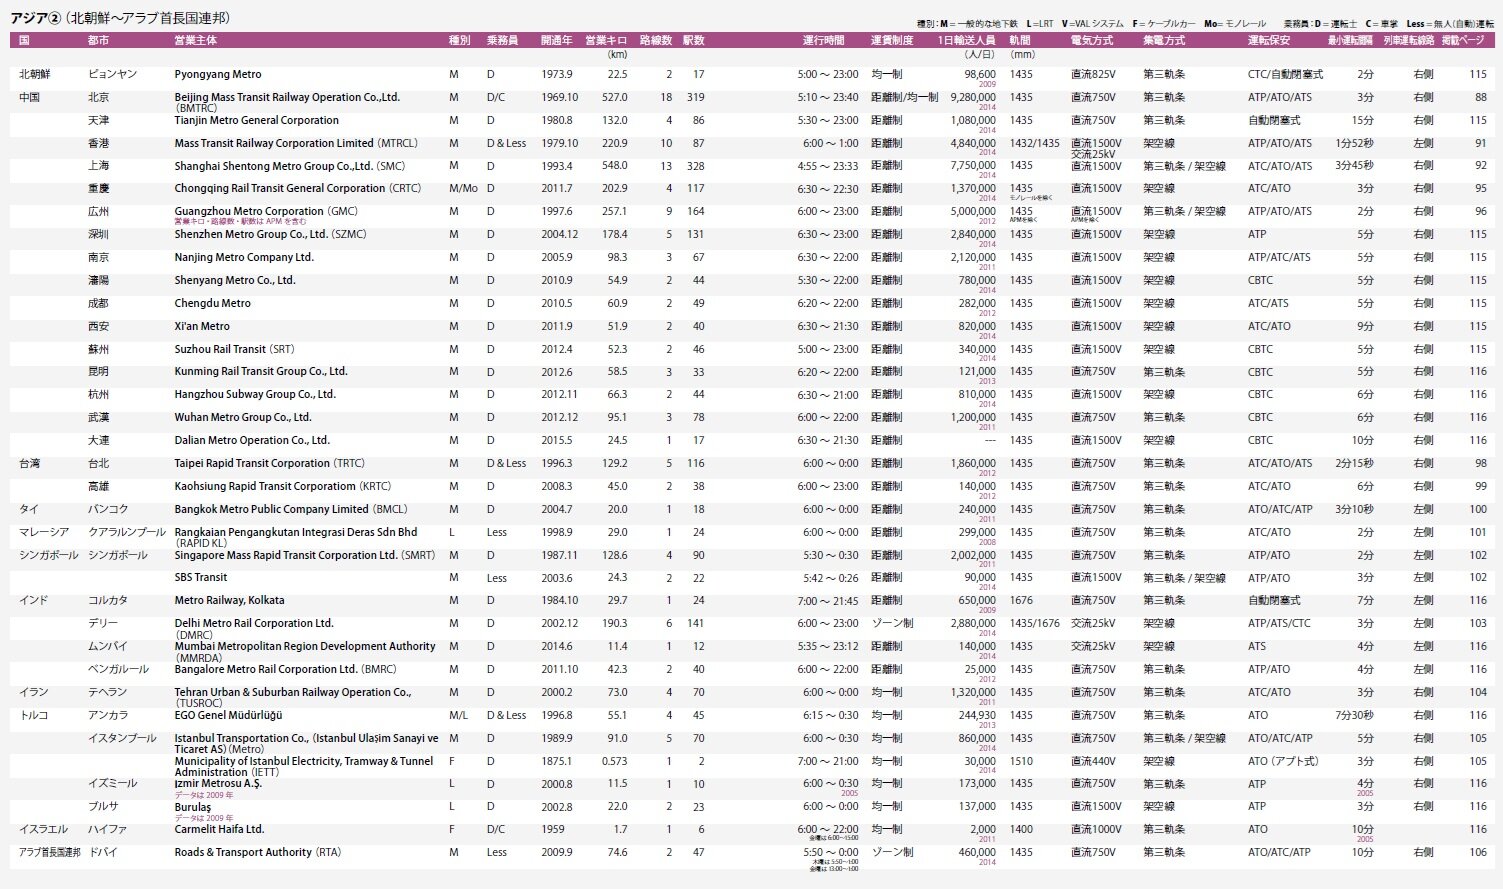This screenshot has height=889, width=1503.
Task: Click the '開通年' column header
Action: pyautogui.click(x=557, y=41)
